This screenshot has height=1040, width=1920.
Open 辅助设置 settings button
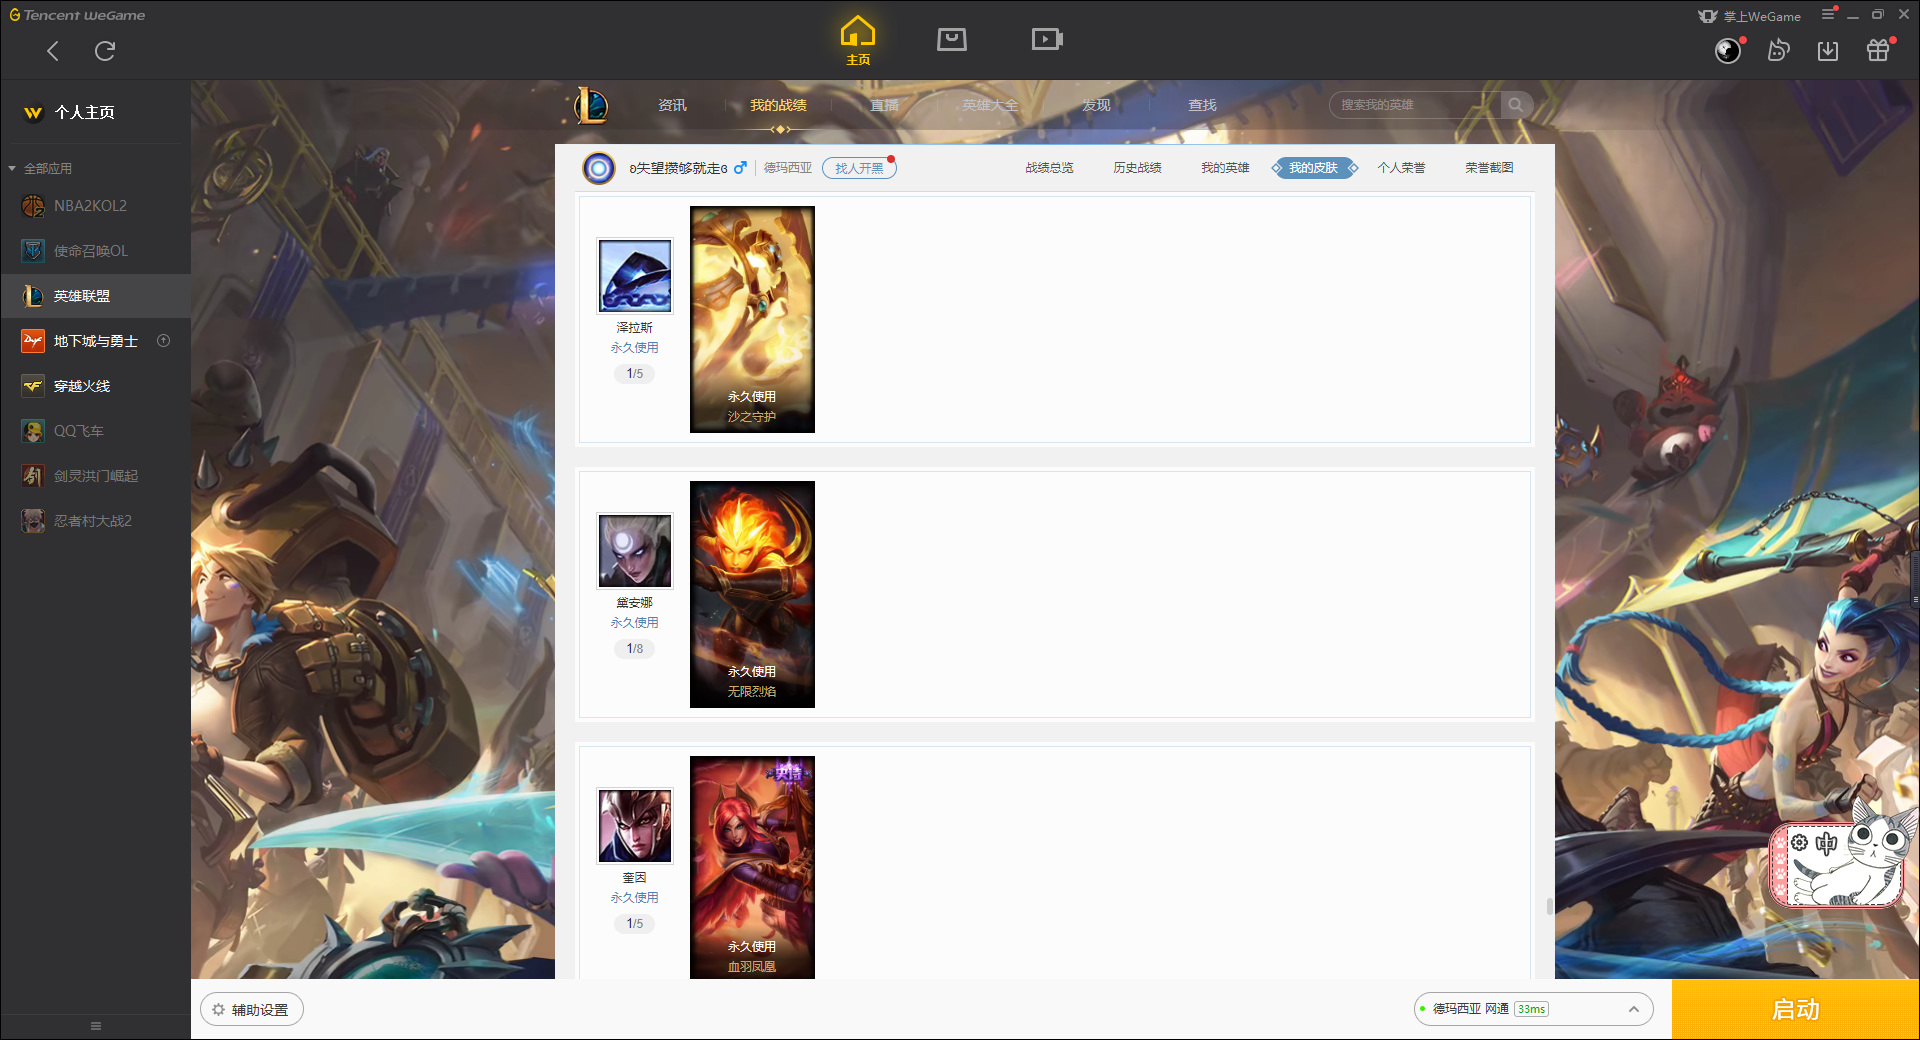pos(252,1010)
